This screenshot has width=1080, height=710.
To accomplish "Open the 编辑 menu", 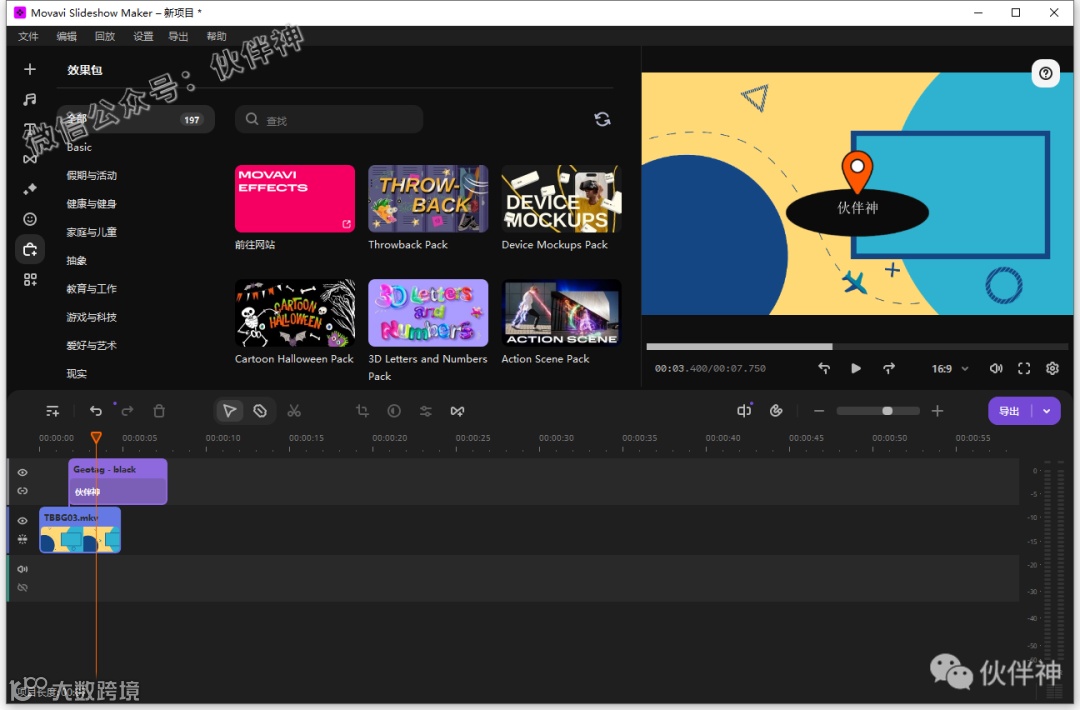I will [x=67, y=36].
